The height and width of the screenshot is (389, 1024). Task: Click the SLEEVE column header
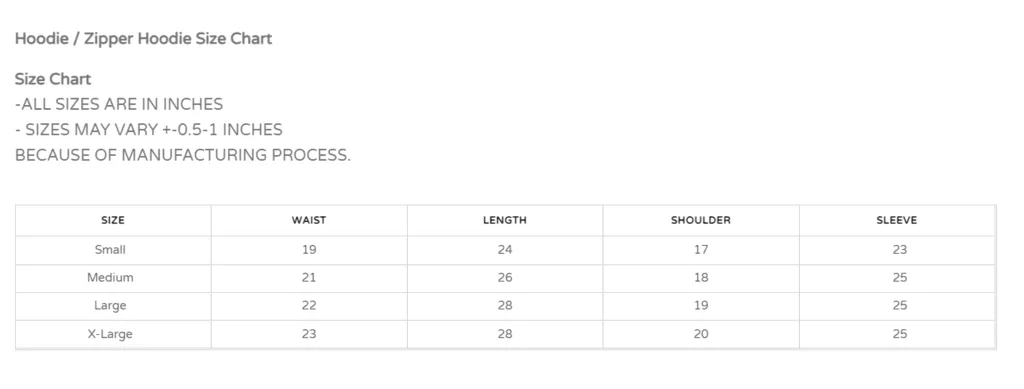pos(897,221)
